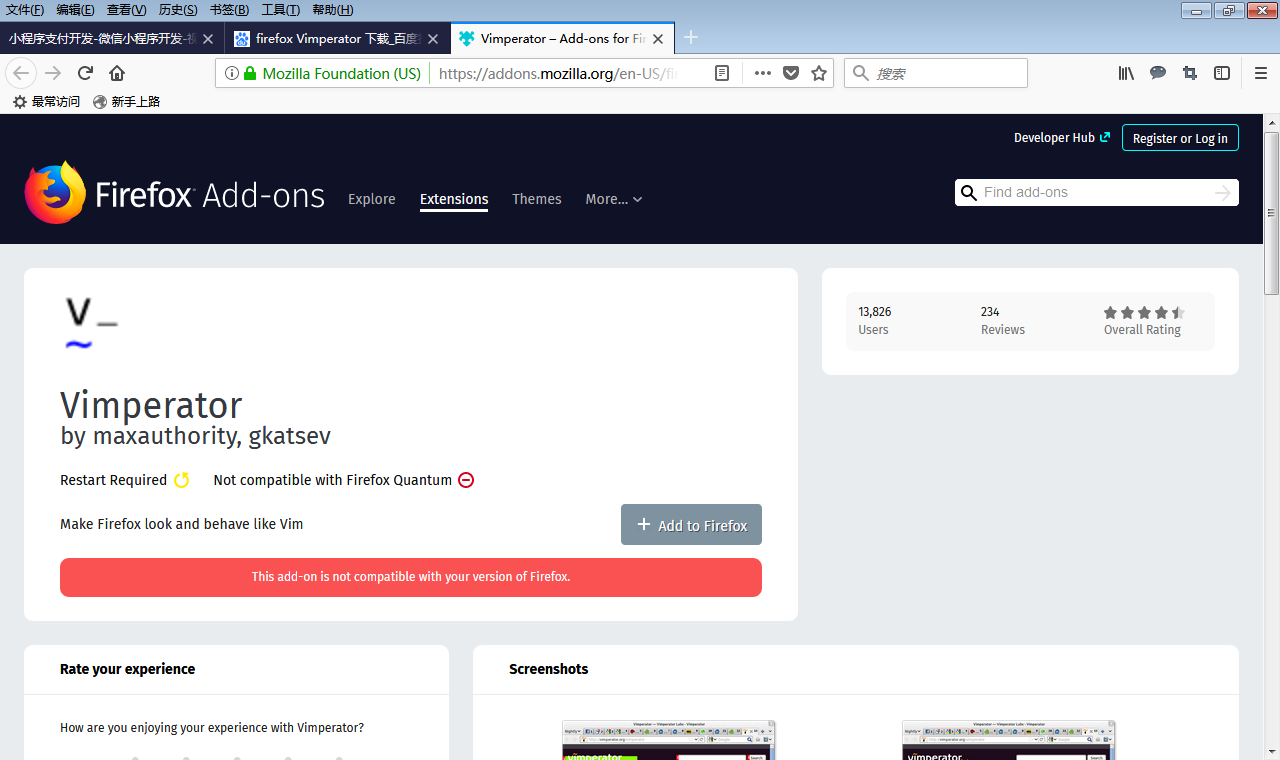Open the Developer Hub link
Viewport: 1280px width, 760px height.
click(x=1062, y=138)
